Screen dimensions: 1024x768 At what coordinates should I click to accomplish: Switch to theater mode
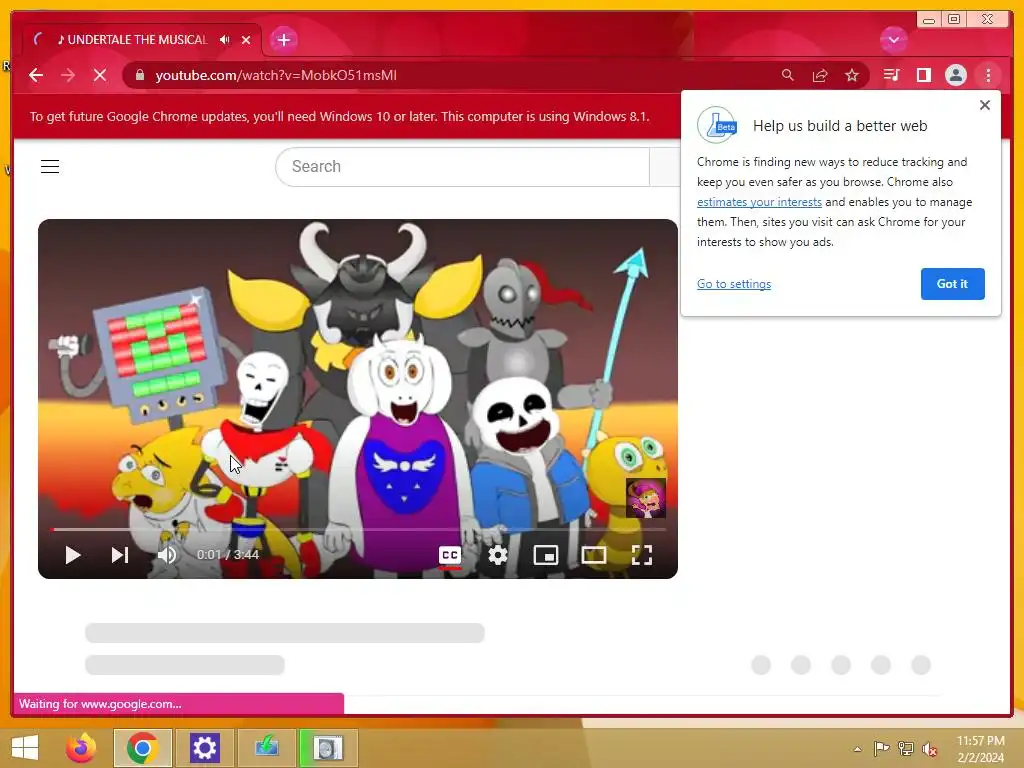click(x=594, y=555)
